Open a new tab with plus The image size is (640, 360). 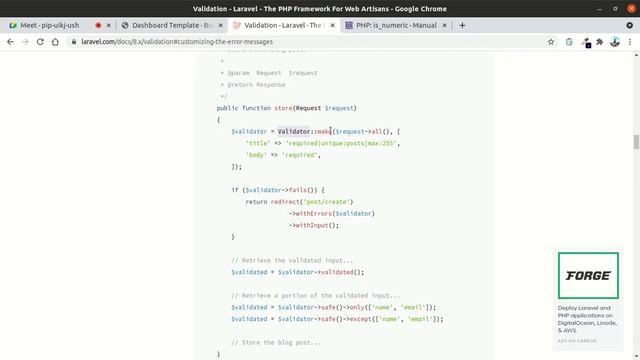[x=462, y=25]
